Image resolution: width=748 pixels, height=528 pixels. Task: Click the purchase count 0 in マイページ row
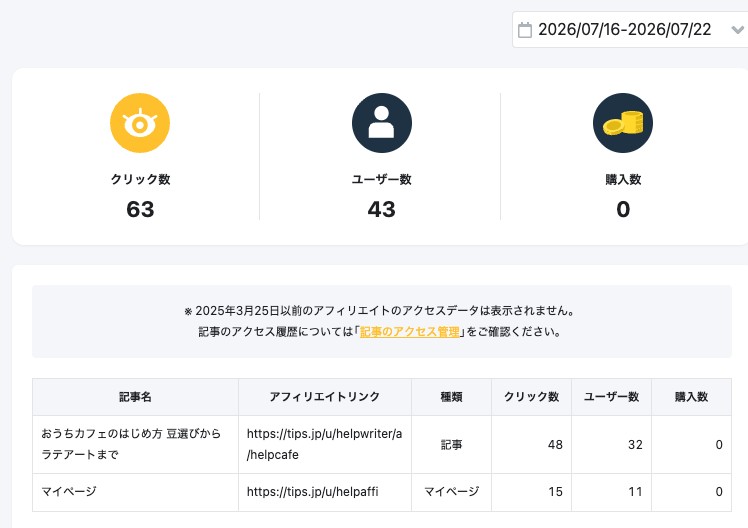691,492
